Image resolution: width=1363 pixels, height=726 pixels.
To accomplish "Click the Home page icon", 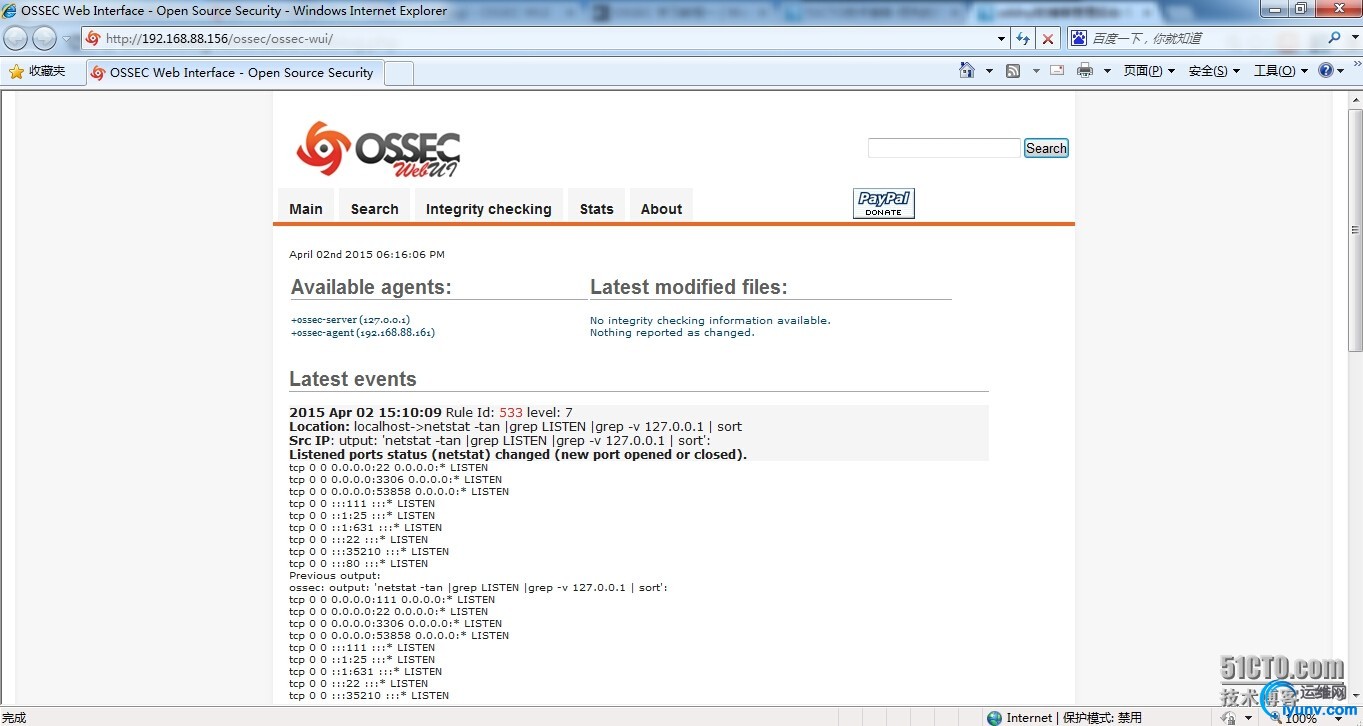I will tap(966, 70).
